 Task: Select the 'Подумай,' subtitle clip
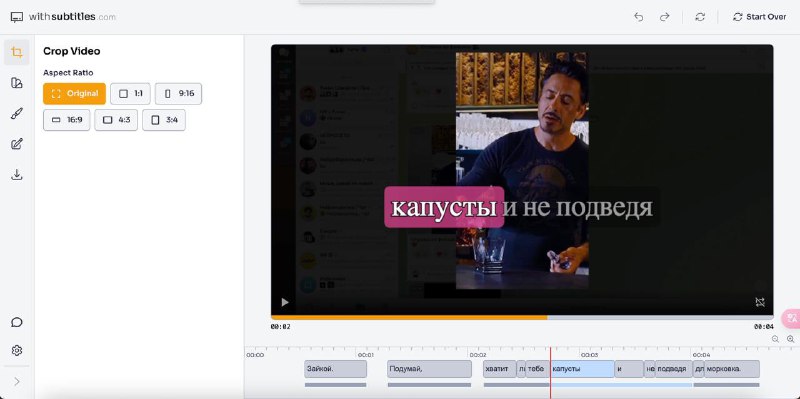[429, 369]
